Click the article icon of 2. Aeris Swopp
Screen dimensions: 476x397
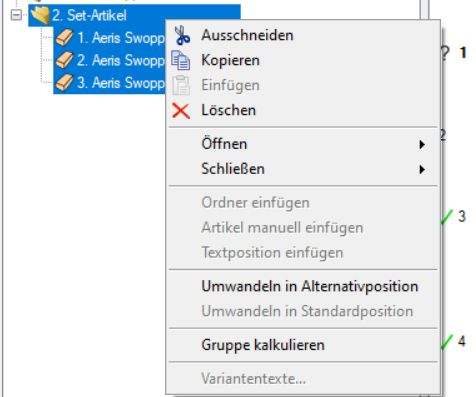pos(64,60)
